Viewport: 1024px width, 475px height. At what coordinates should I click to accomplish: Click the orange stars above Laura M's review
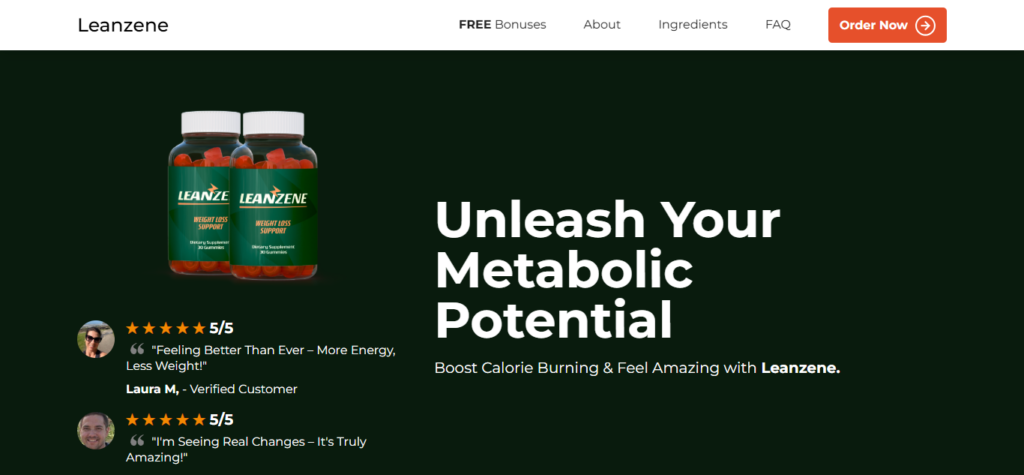tap(166, 328)
